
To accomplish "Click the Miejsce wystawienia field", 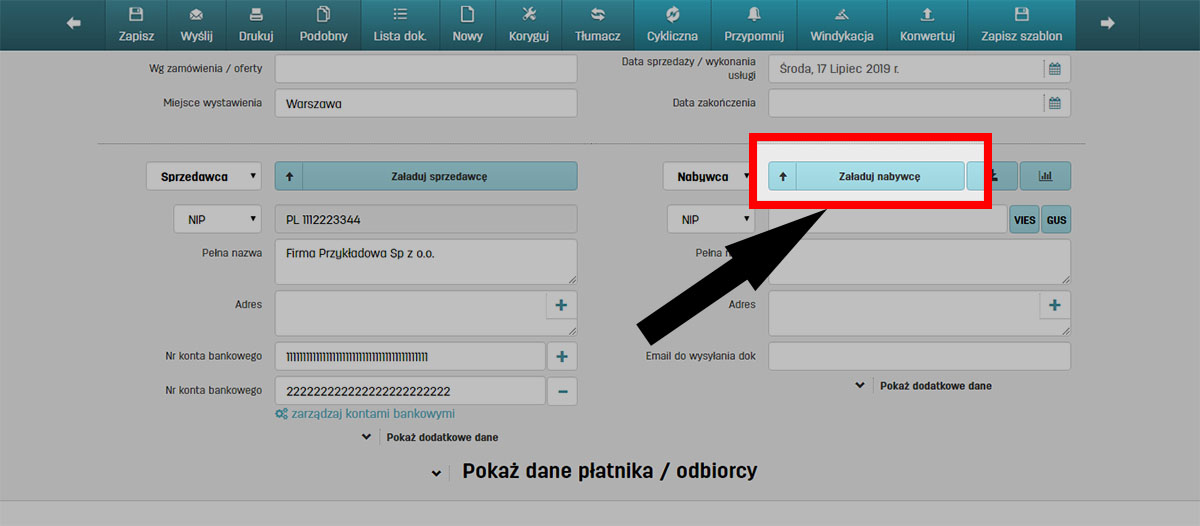I will (426, 103).
